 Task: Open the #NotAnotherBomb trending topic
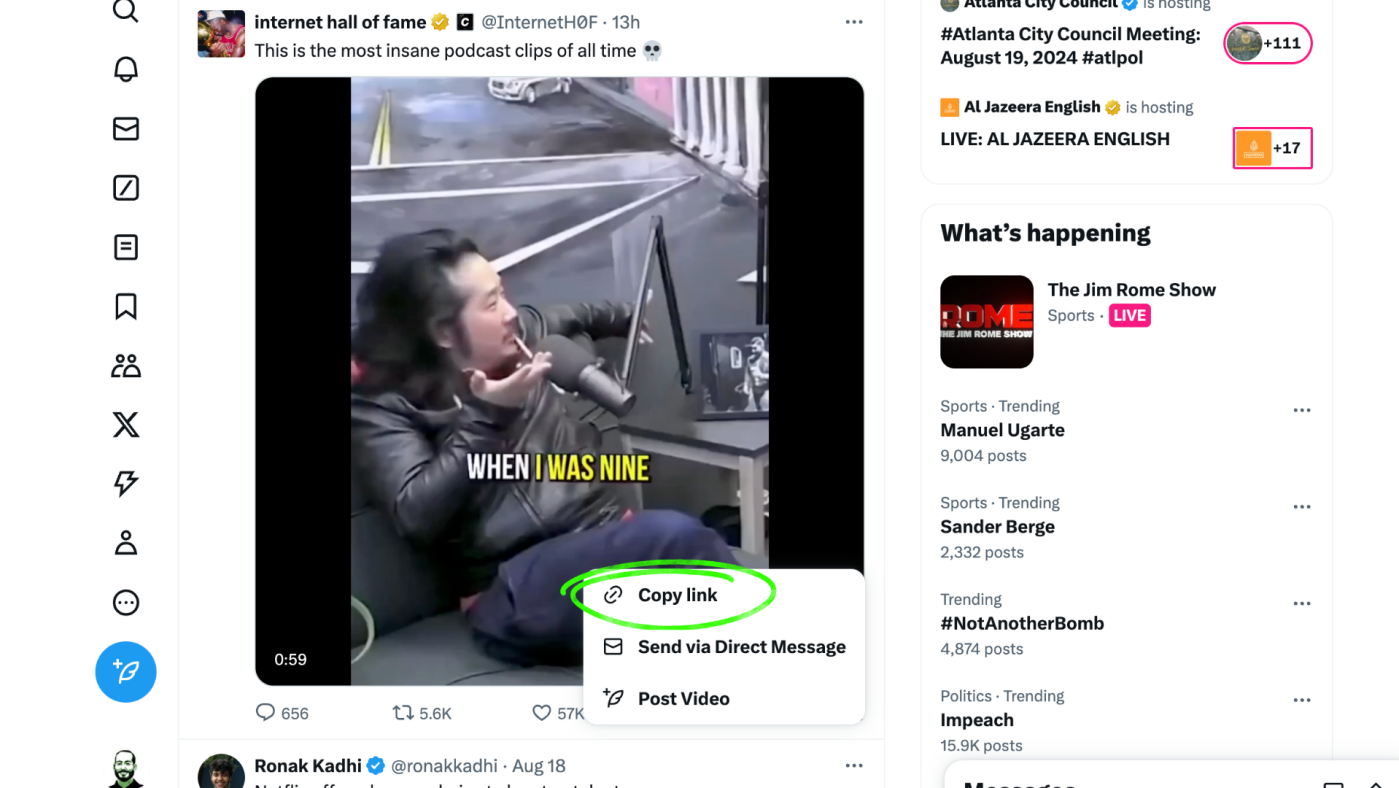(x=1022, y=623)
